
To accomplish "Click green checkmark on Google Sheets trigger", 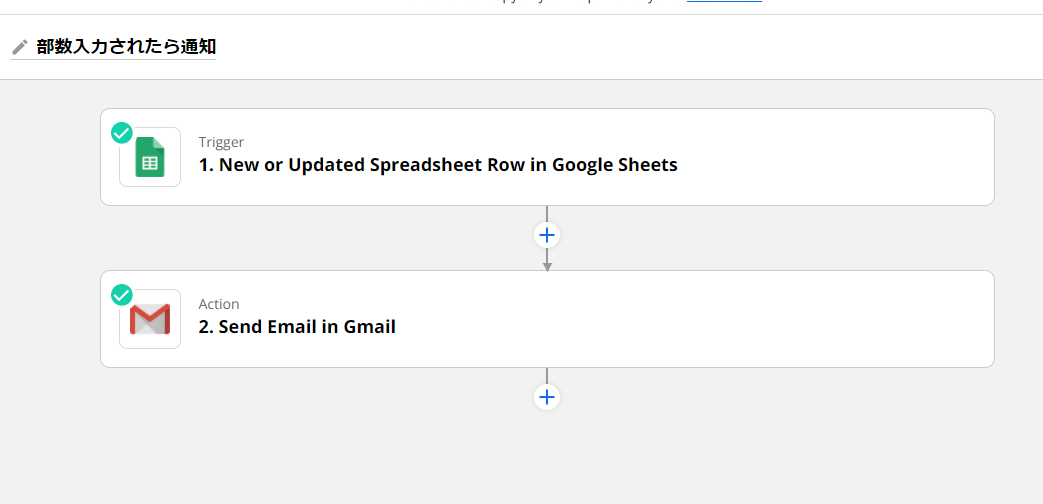I will (122, 133).
